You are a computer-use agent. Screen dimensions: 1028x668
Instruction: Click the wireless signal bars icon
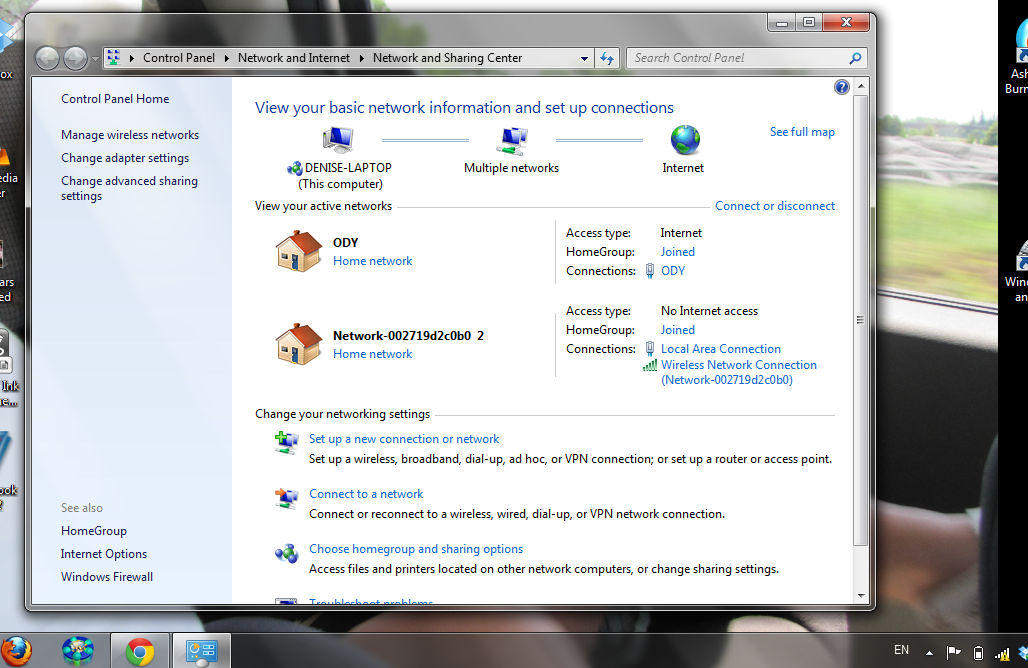[650, 365]
